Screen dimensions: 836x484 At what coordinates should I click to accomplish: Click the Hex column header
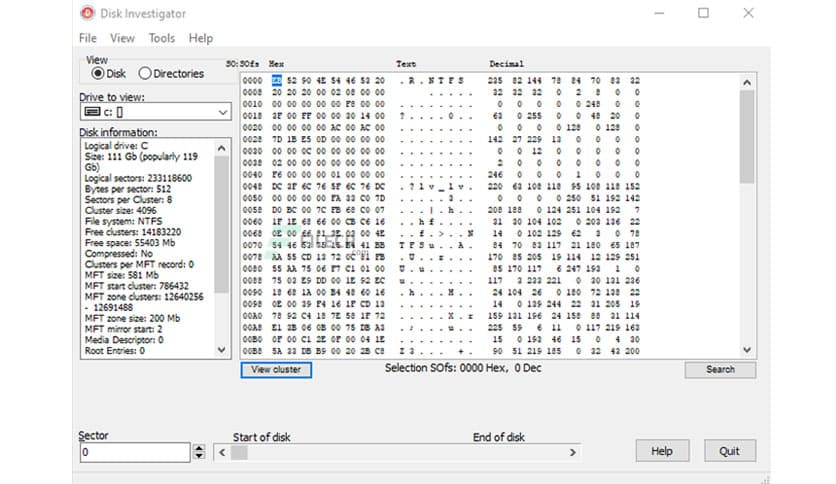(x=276, y=64)
